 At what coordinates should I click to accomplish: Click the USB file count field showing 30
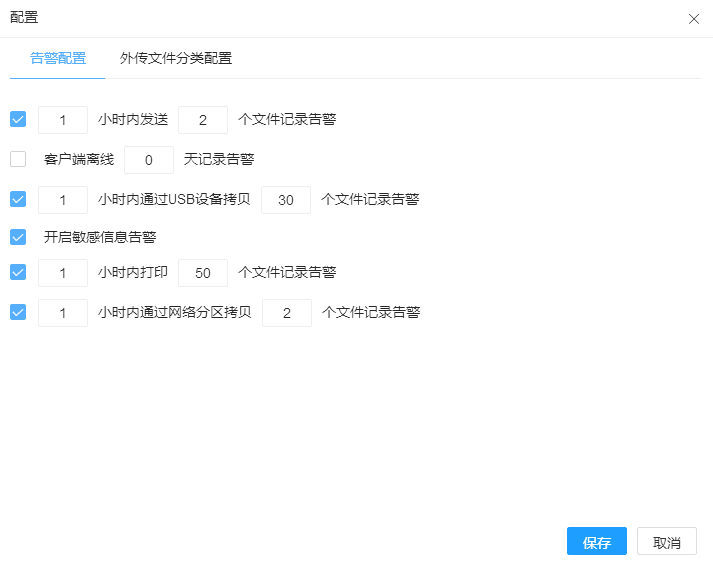click(x=286, y=200)
